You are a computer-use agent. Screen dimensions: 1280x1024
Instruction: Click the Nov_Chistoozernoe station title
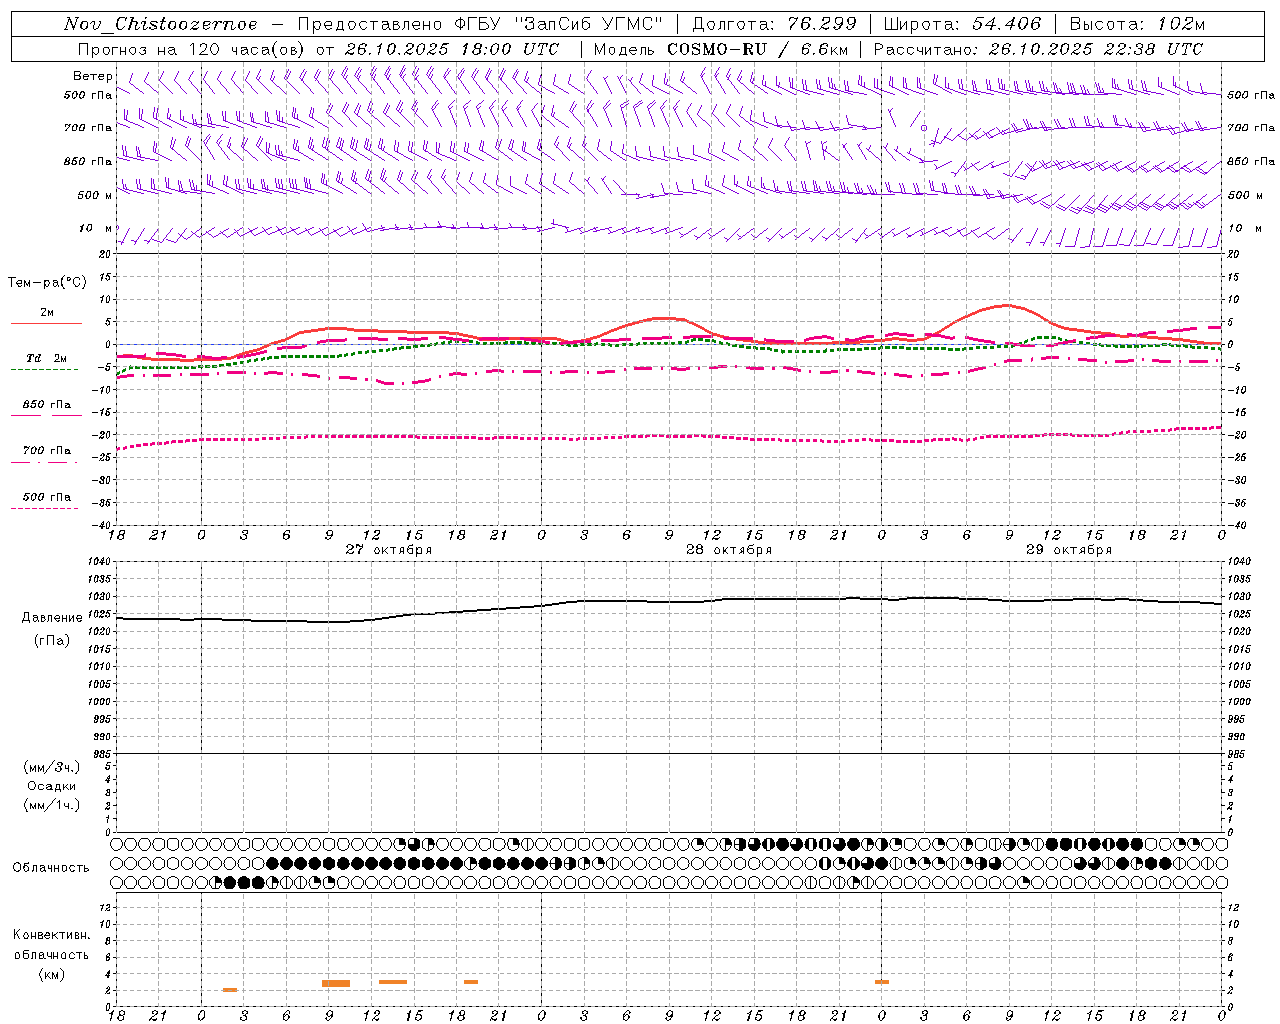click(161, 24)
